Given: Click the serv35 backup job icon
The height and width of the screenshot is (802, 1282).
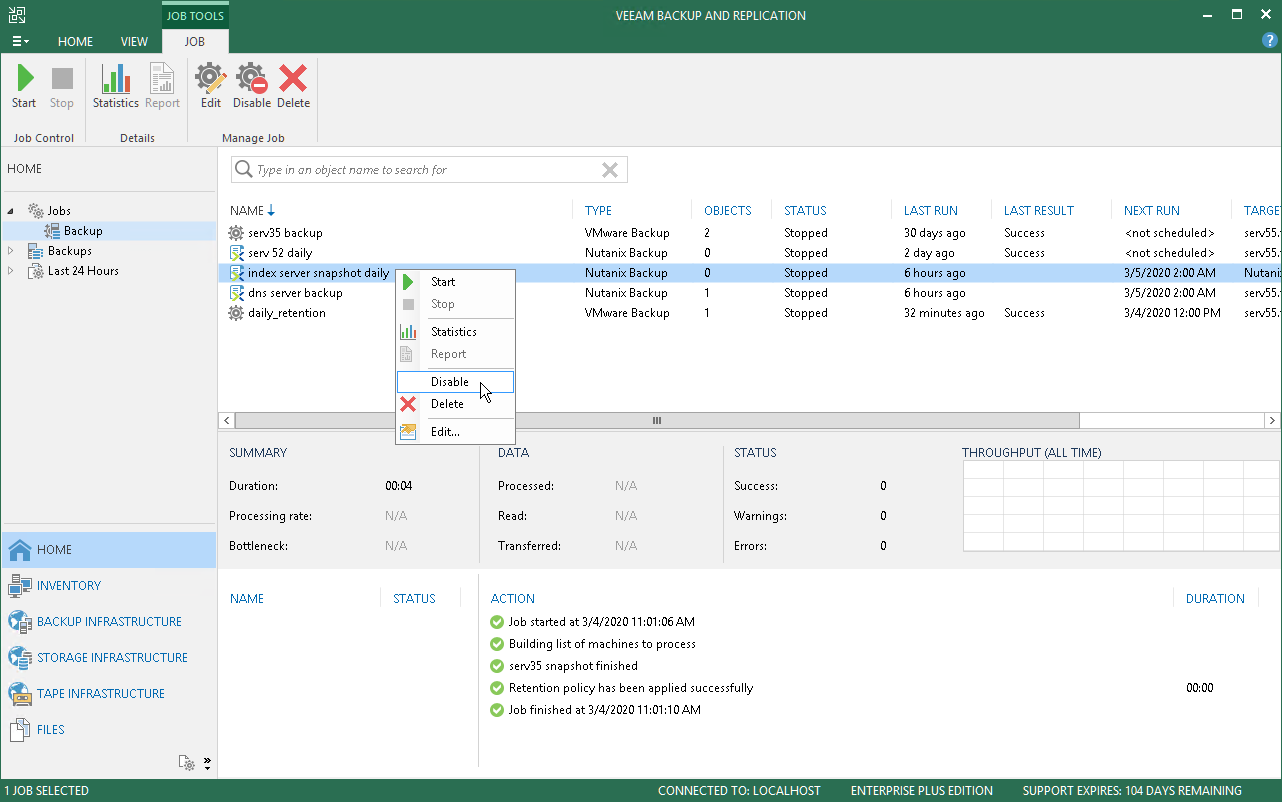Looking at the screenshot, I should tap(236, 233).
